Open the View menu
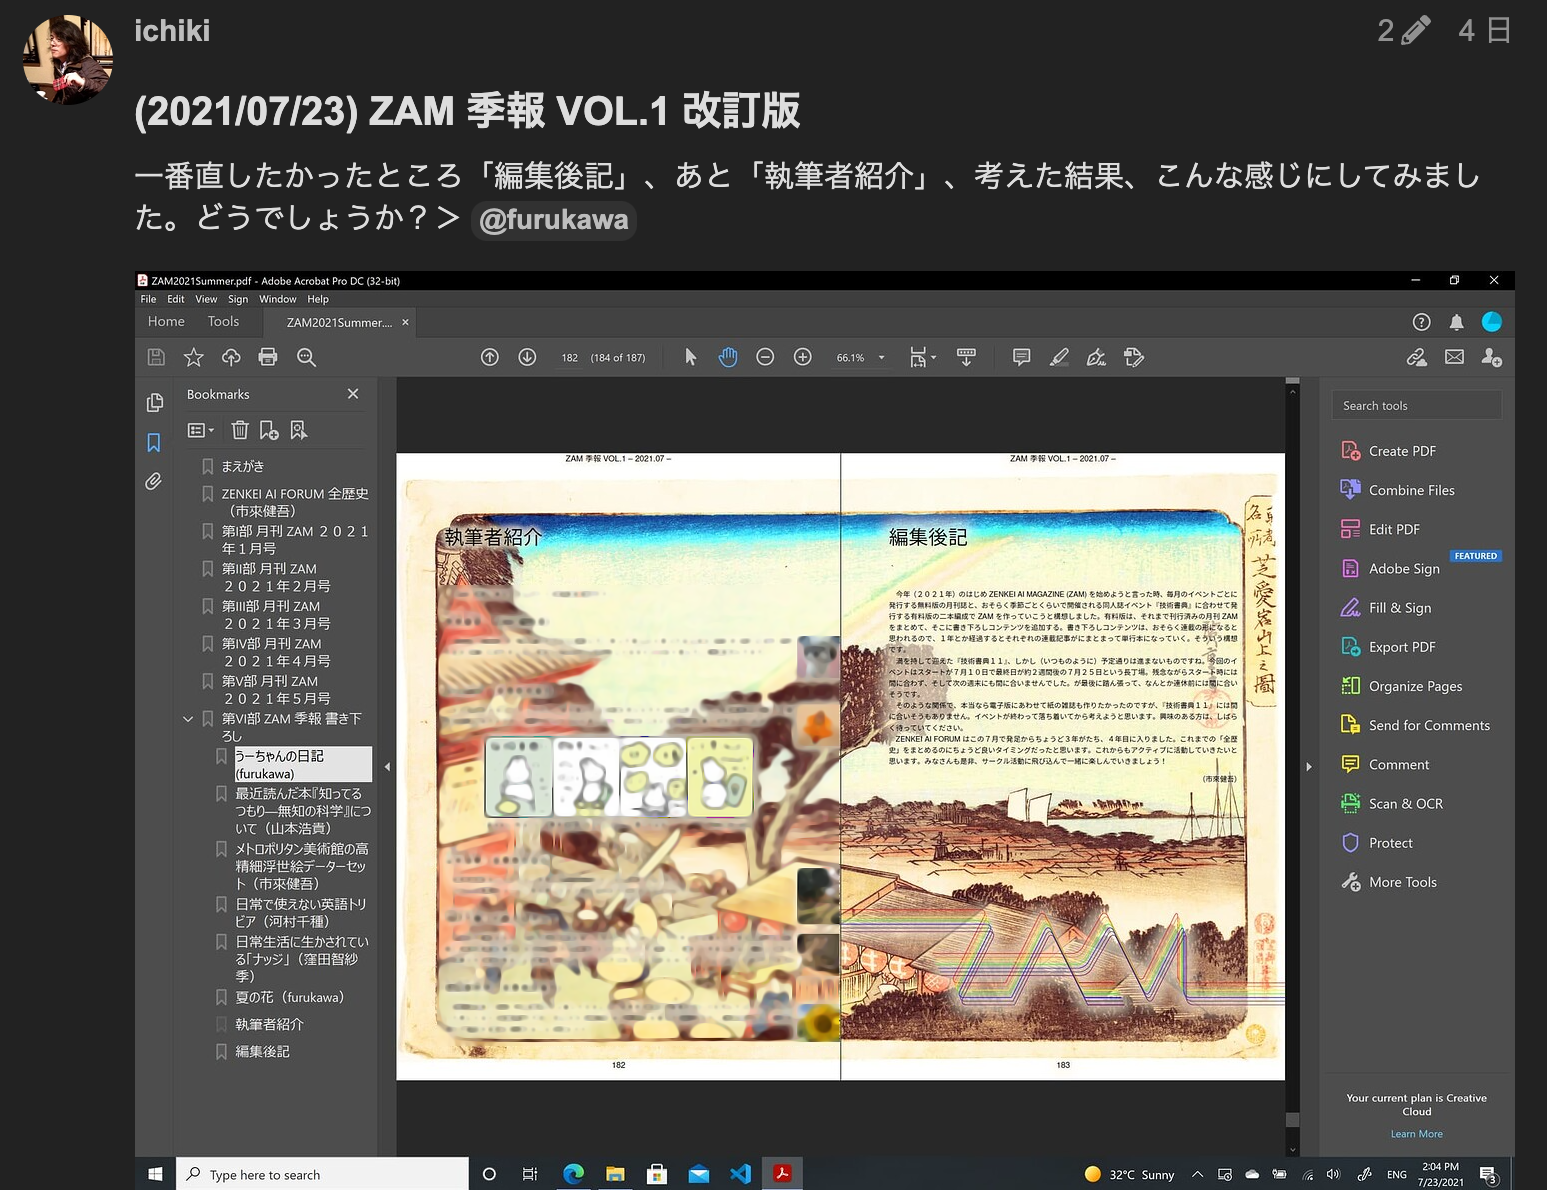The image size is (1547, 1190). click(x=206, y=299)
